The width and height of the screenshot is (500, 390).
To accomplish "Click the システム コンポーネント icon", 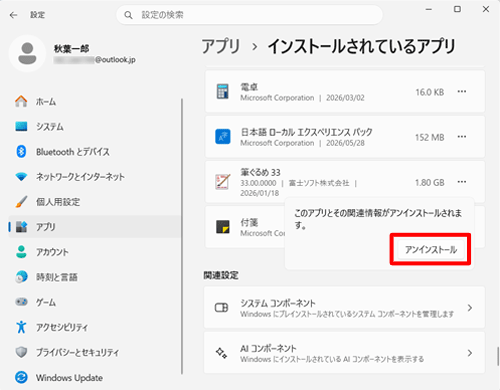I will click(x=222, y=307).
